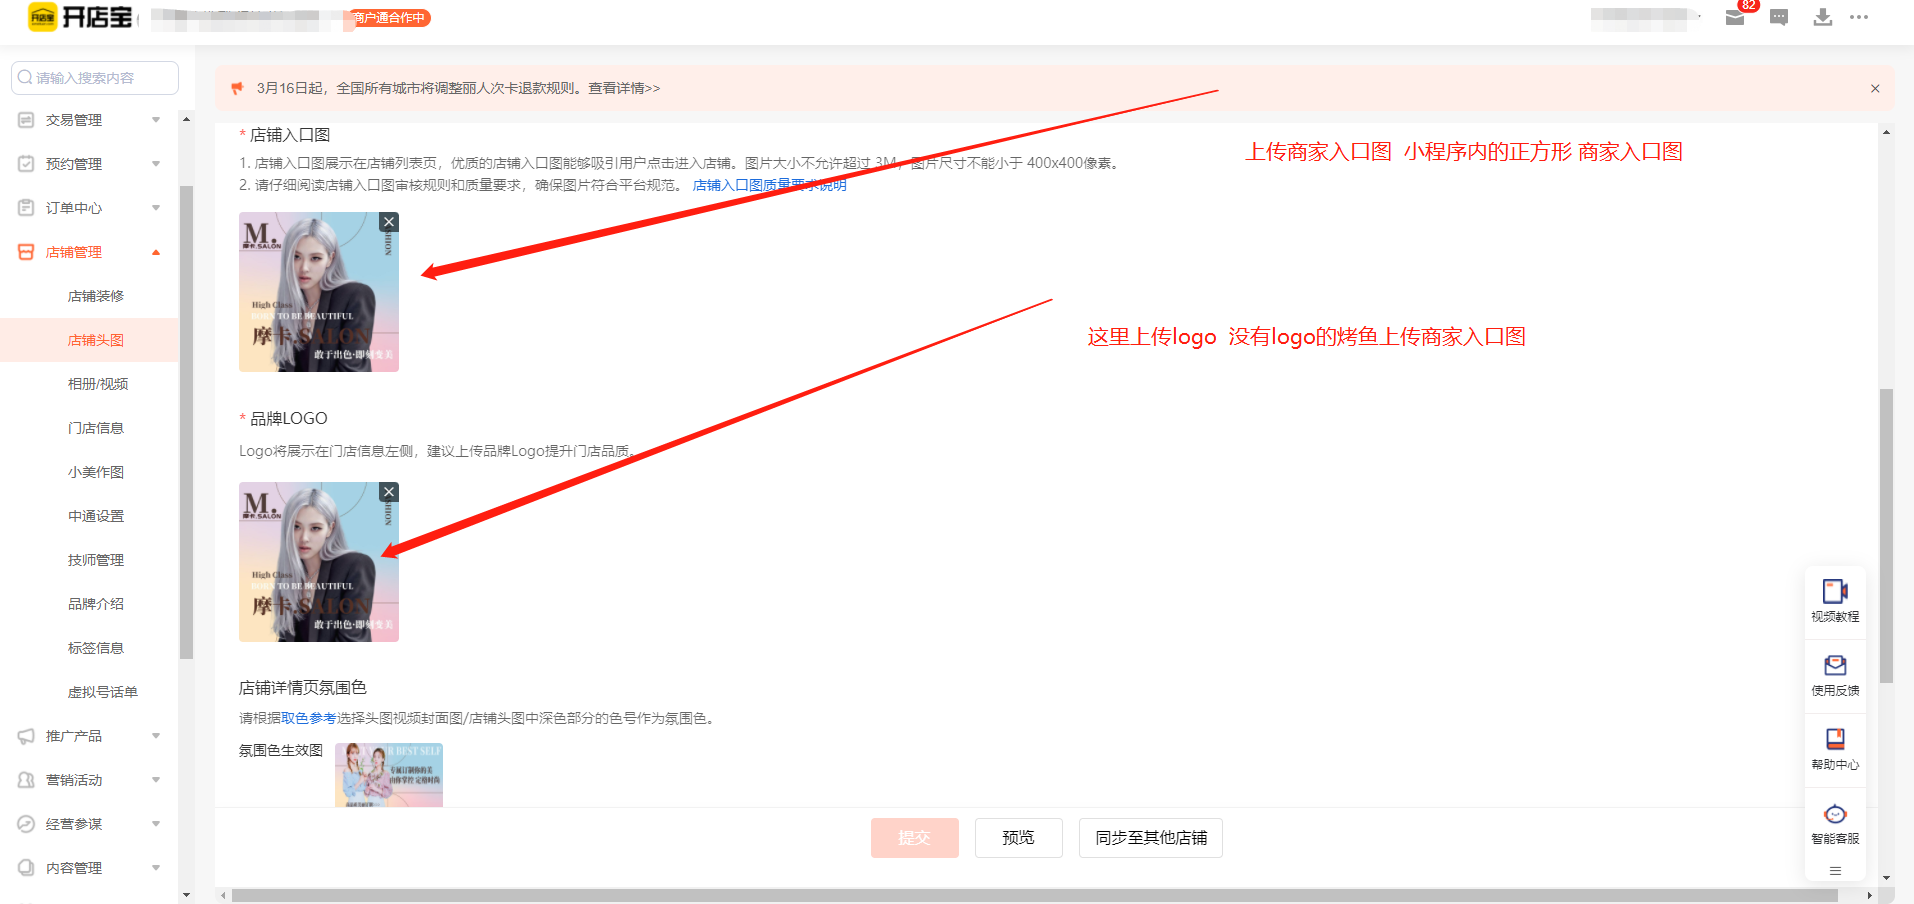Click the 店铺入口图 uploaded thumbnail
The width and height of the screenshot is (1914, 904).
pyautogui.click(x=319, y=292)
